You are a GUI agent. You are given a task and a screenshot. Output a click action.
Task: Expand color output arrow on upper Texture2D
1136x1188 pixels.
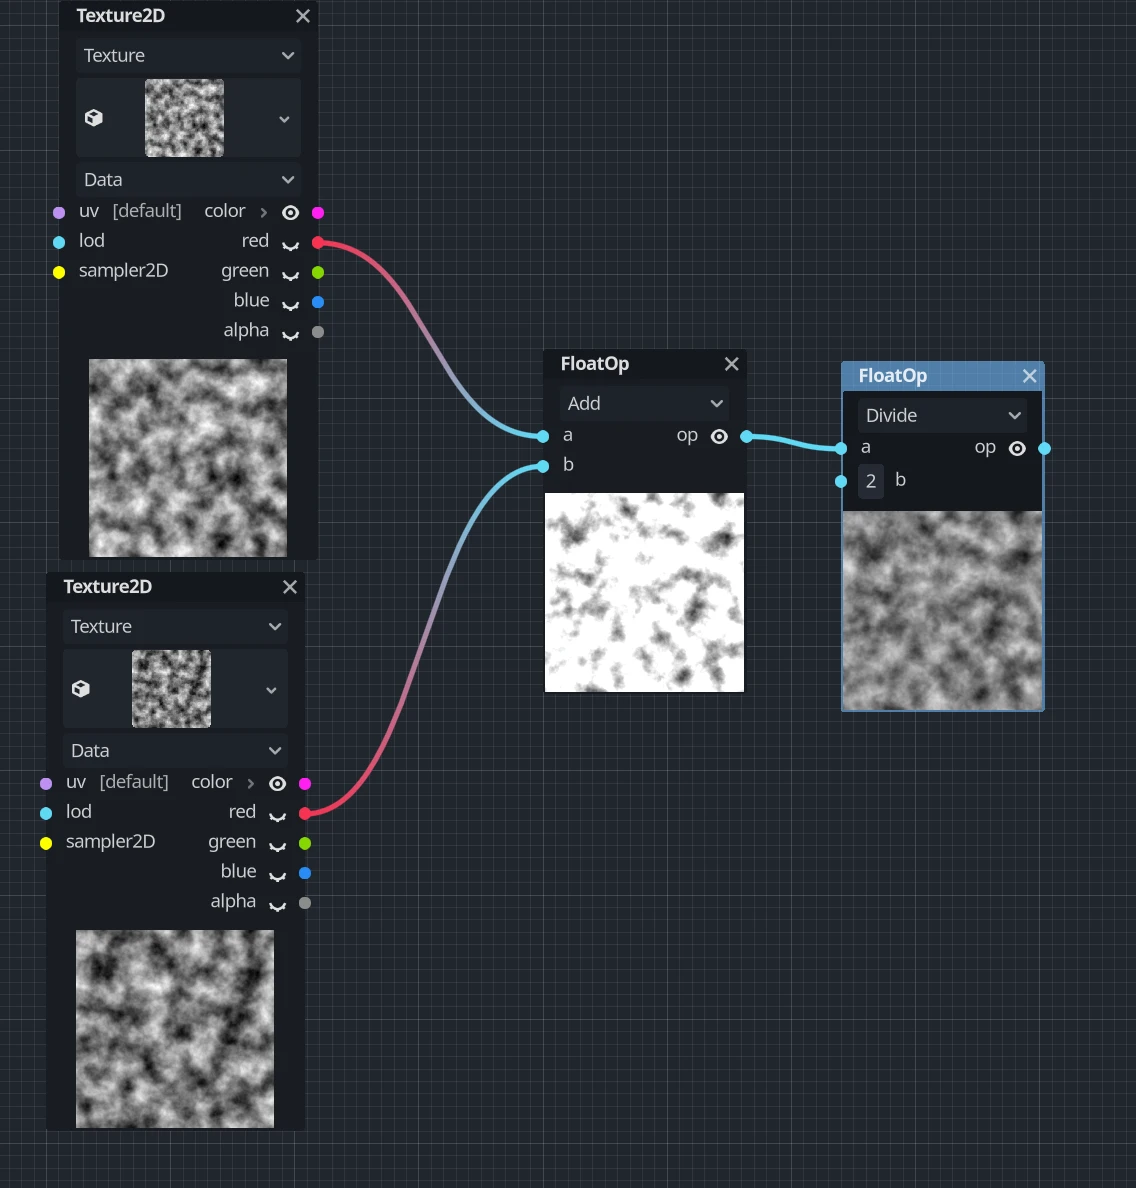point(264,213)
